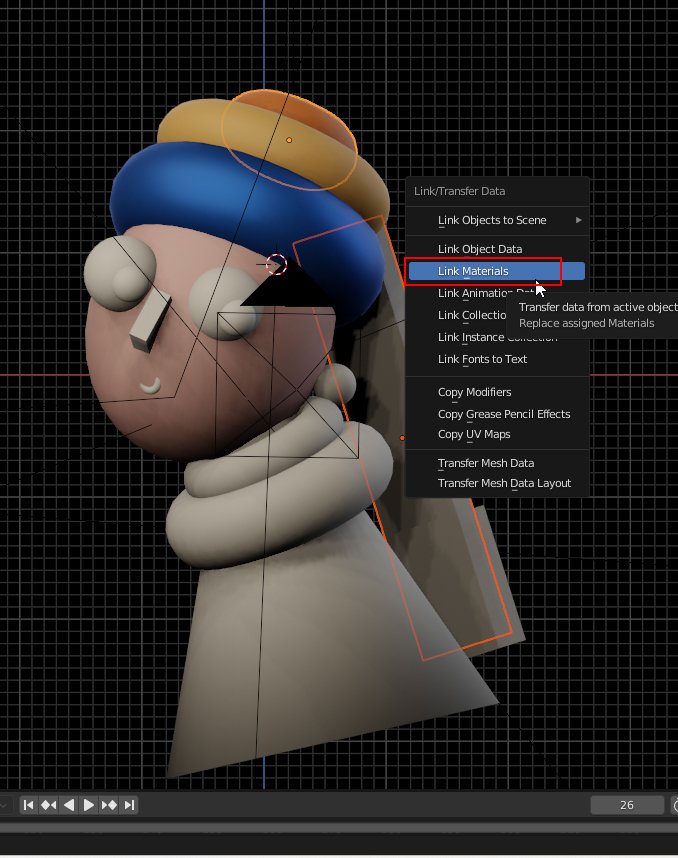
Task: Choose Copy Grease Pencil Effects
Action: tap(497, 414)
